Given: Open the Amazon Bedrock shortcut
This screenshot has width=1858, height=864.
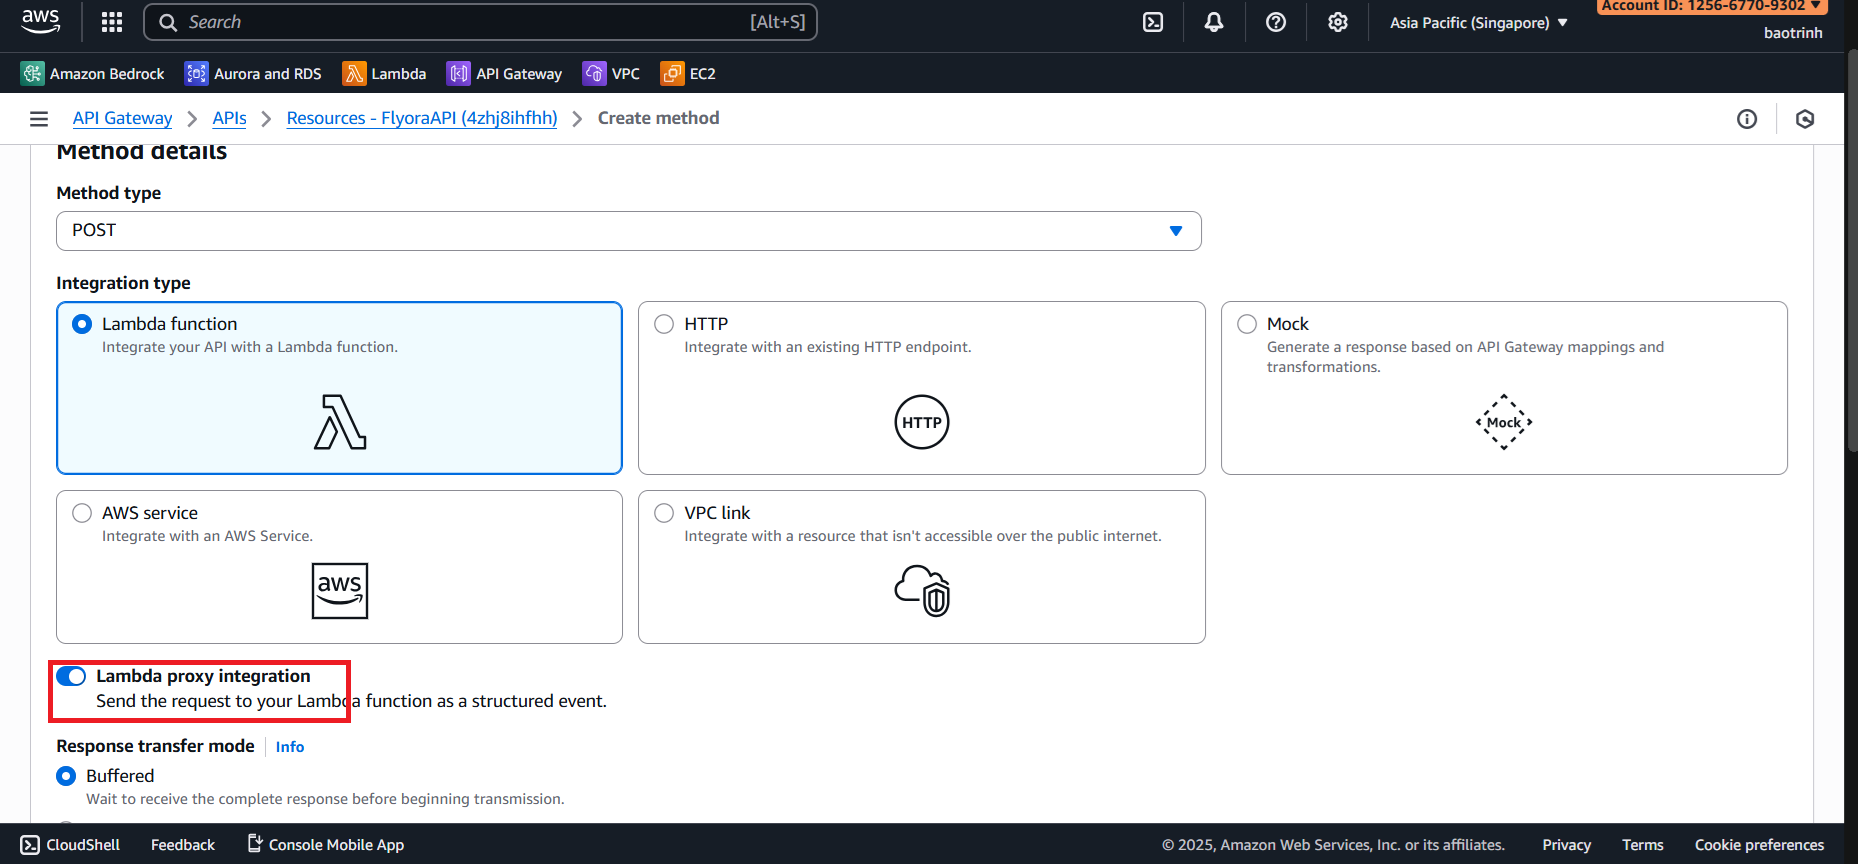Looking at the screenshot, I should (93, 73).
